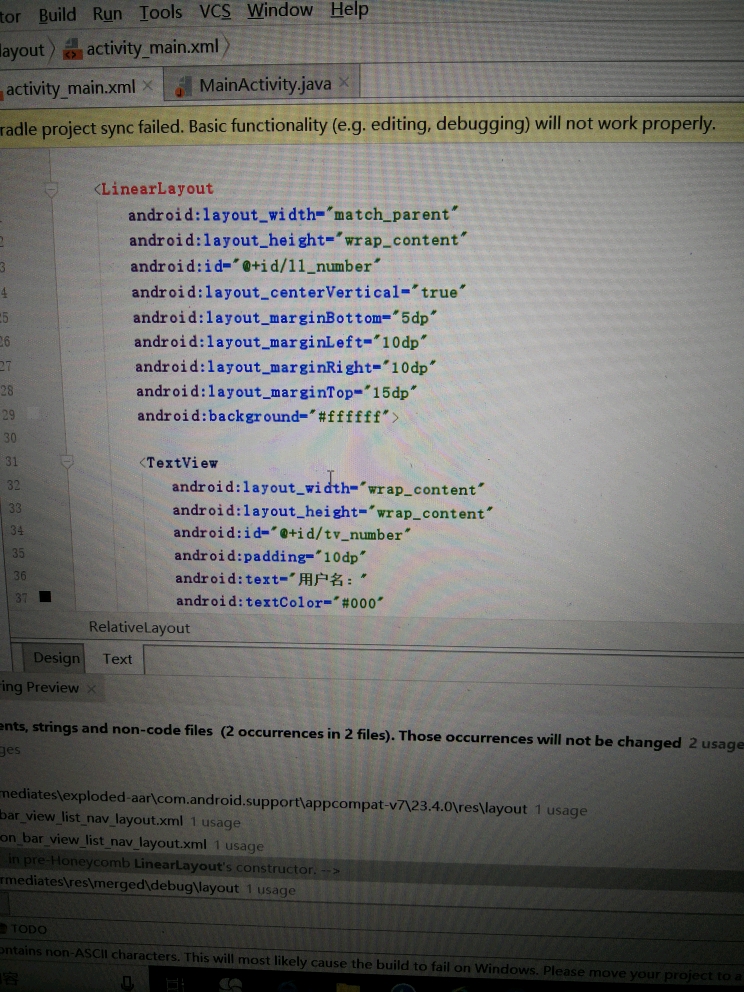Click android:background="#ffffff" line
This screenshot has height=992, width=744.
click(268, 416)
